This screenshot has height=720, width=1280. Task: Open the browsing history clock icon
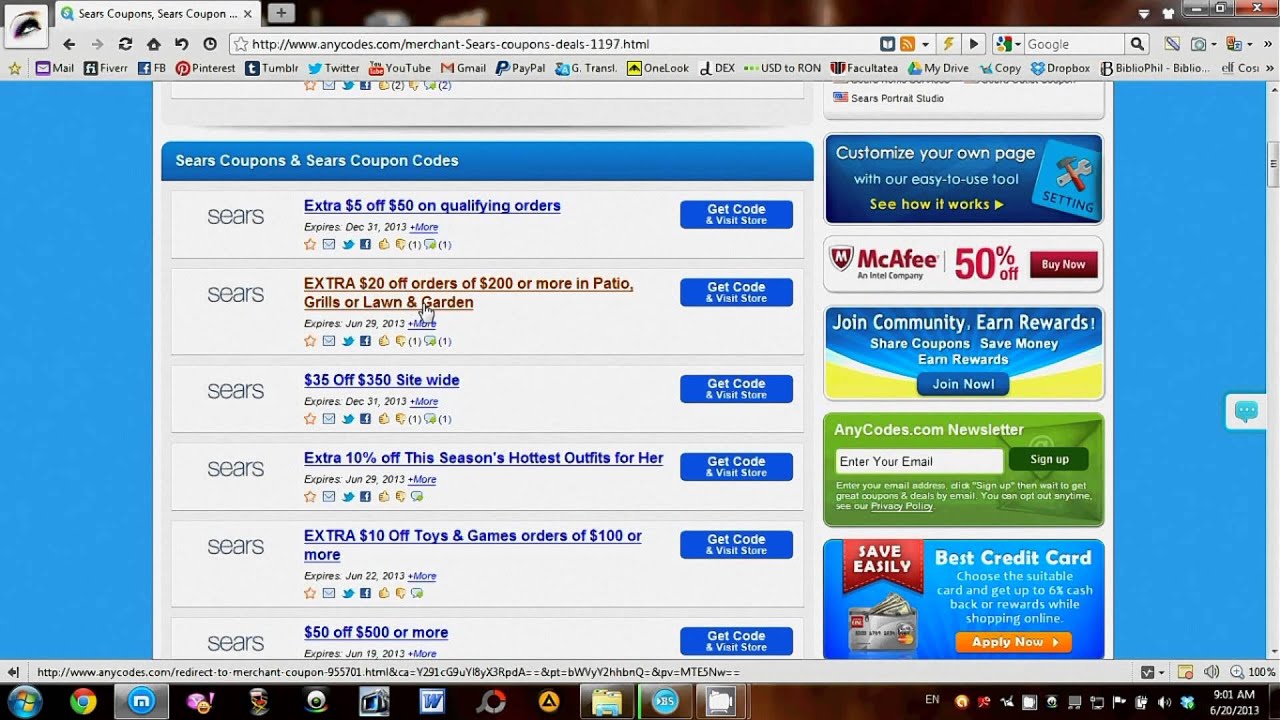209,44
